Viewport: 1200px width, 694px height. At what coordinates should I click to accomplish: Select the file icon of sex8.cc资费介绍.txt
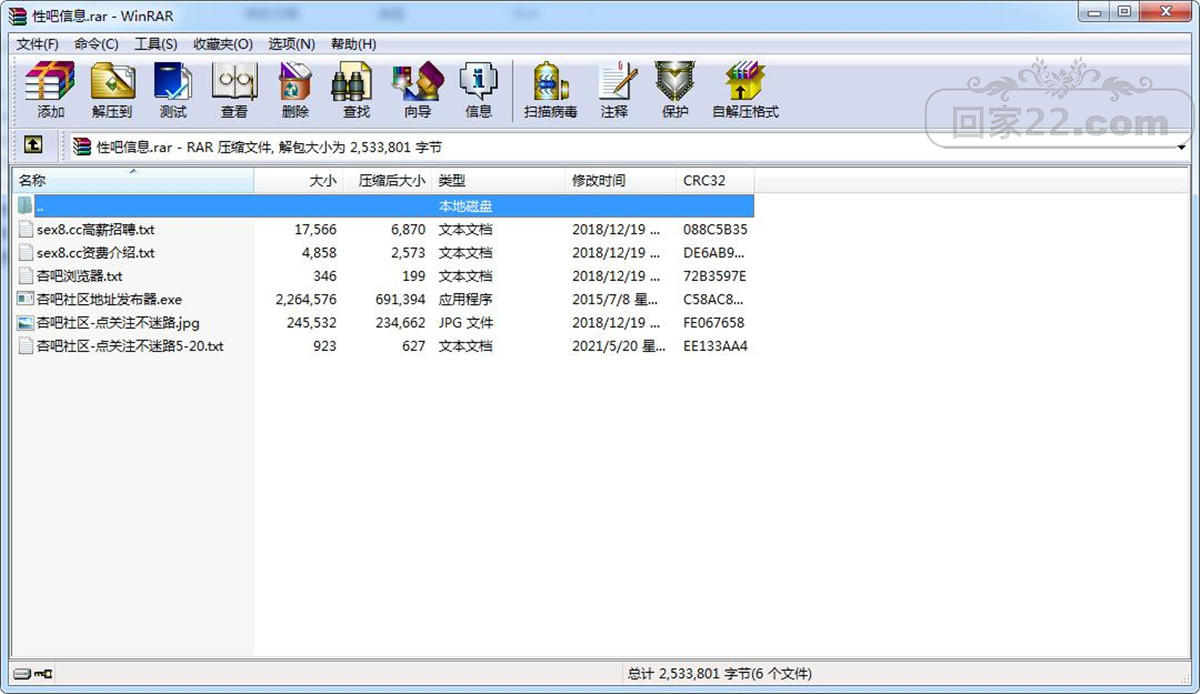(26, 252)
